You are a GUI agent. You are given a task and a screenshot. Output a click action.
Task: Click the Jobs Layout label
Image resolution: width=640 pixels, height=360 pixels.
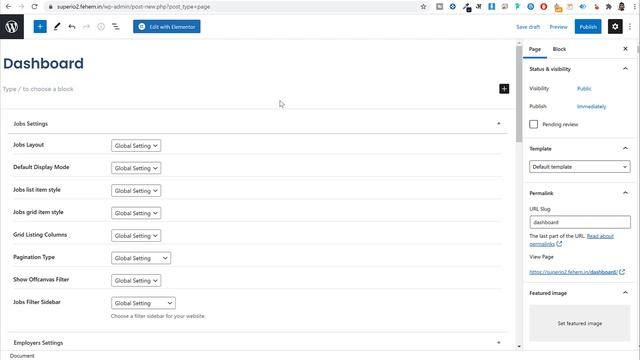click(x=28, y=144)
